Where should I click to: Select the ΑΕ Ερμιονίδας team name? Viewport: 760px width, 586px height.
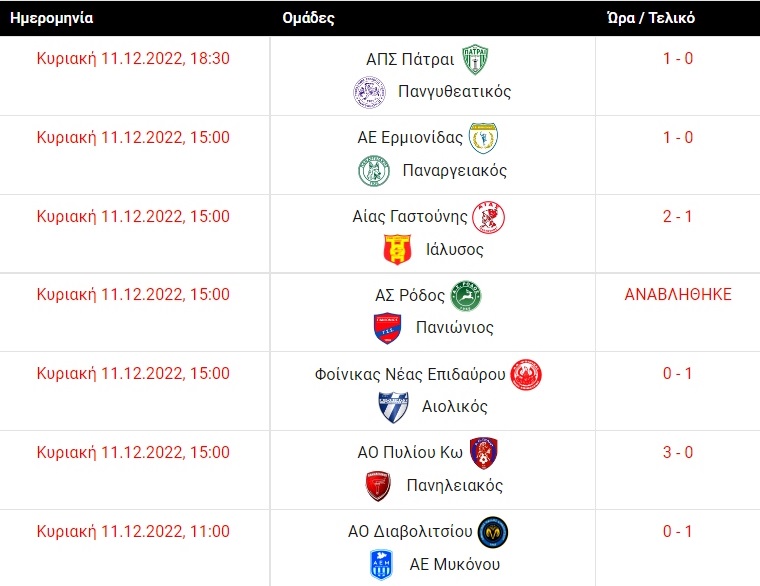(x=410, y=138)
